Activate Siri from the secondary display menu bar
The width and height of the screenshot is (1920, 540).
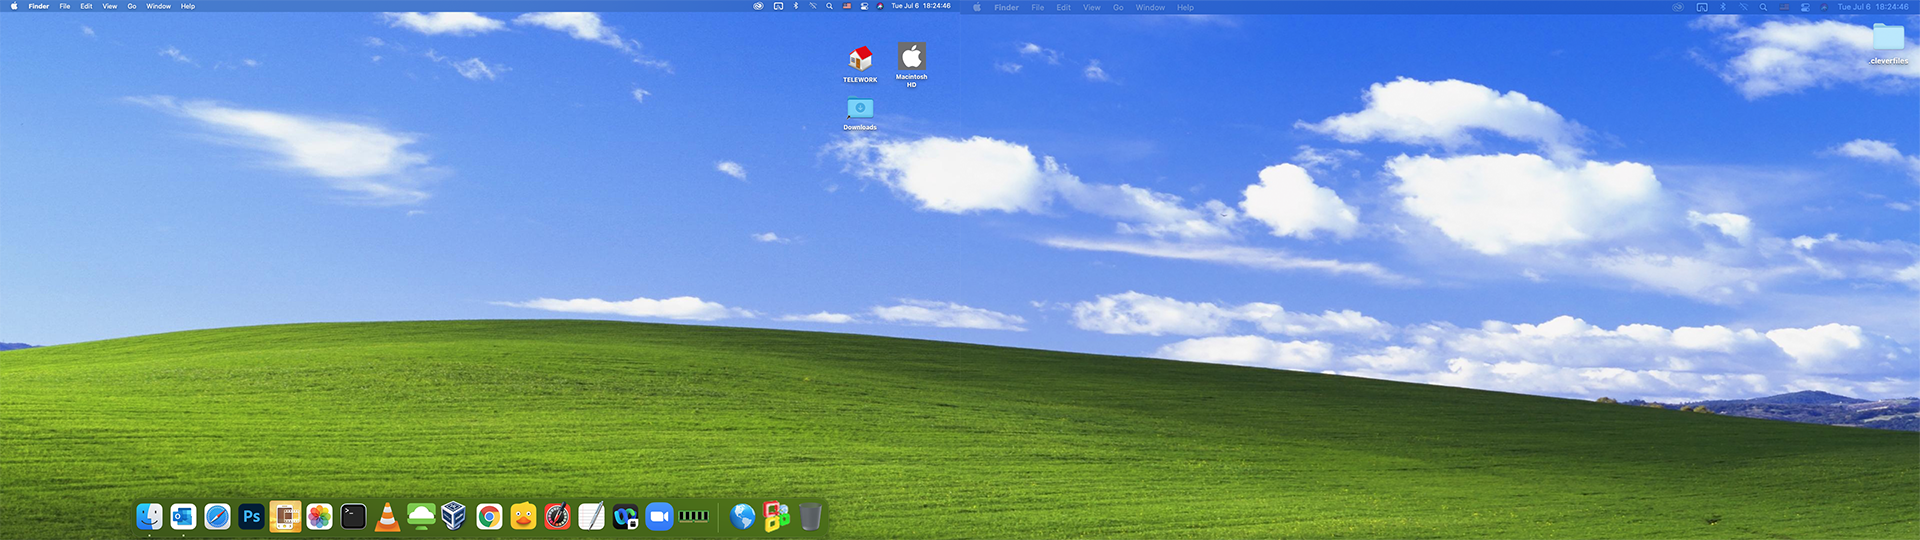pos(1824,7)
